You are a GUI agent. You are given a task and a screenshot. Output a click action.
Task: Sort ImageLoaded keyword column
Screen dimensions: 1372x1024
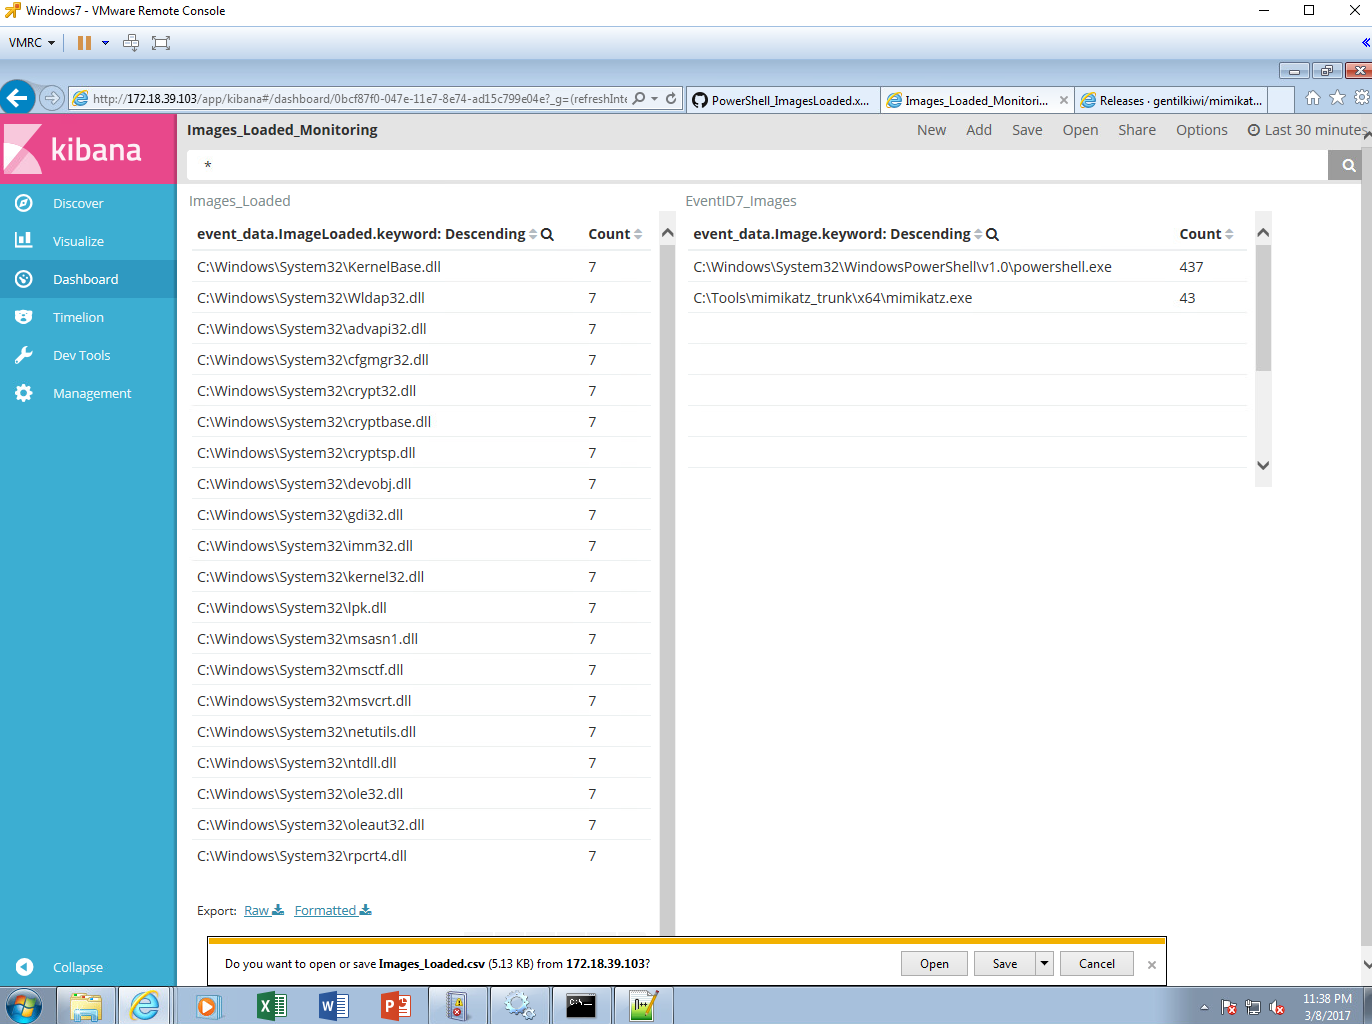coord(533,234)
